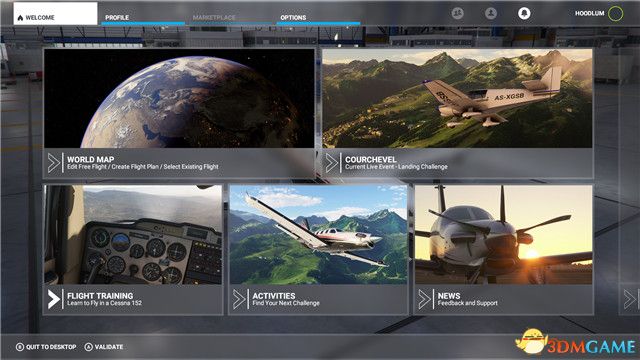Open the Options tab
This screenshot has width=640, height=360.
click(x=293, y=18)
